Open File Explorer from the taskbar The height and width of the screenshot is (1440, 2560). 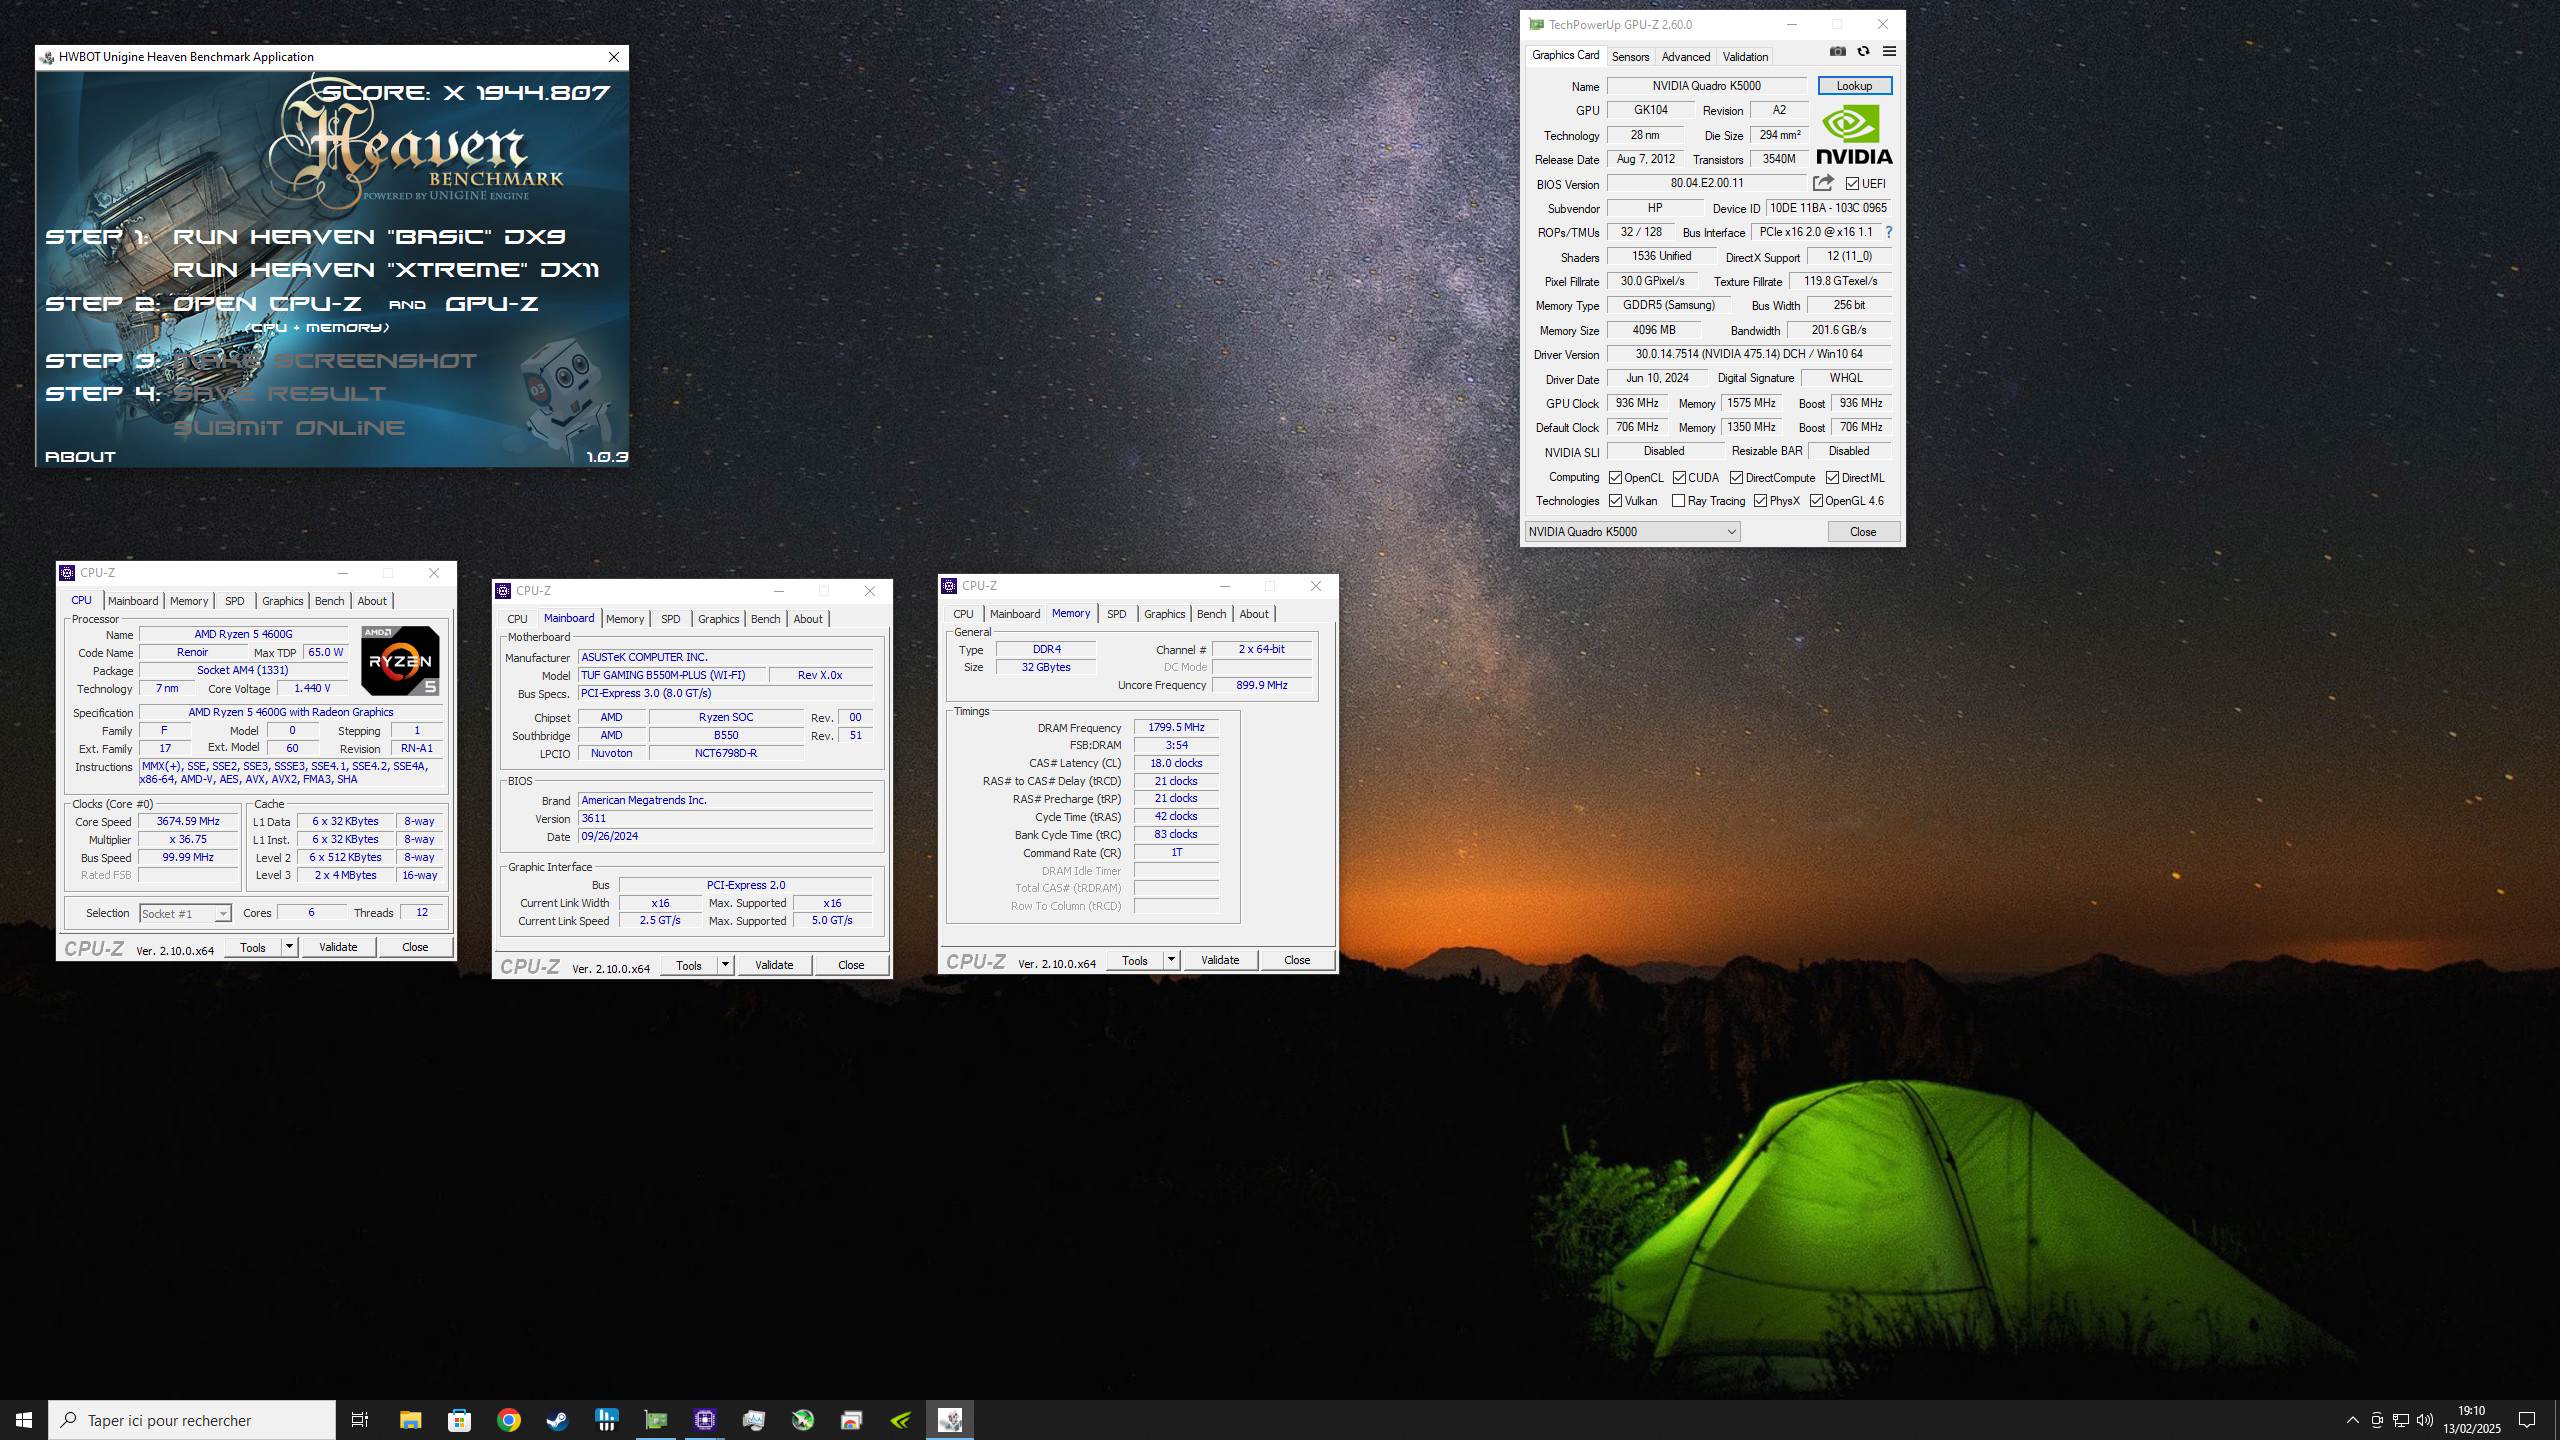point(411,1420)
